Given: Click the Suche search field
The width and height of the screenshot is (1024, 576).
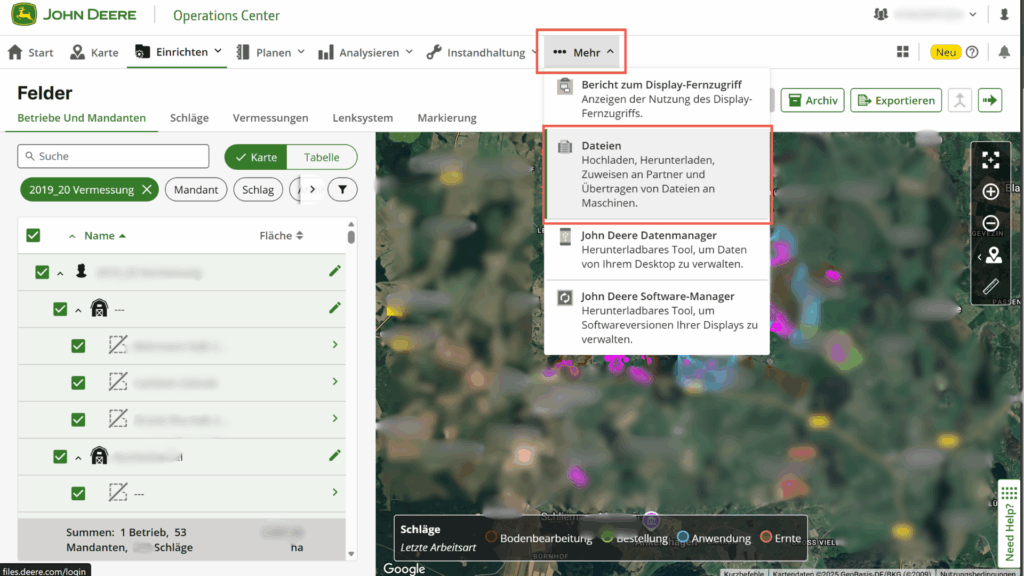Looking at the screenshot, I should pos(113,157).
